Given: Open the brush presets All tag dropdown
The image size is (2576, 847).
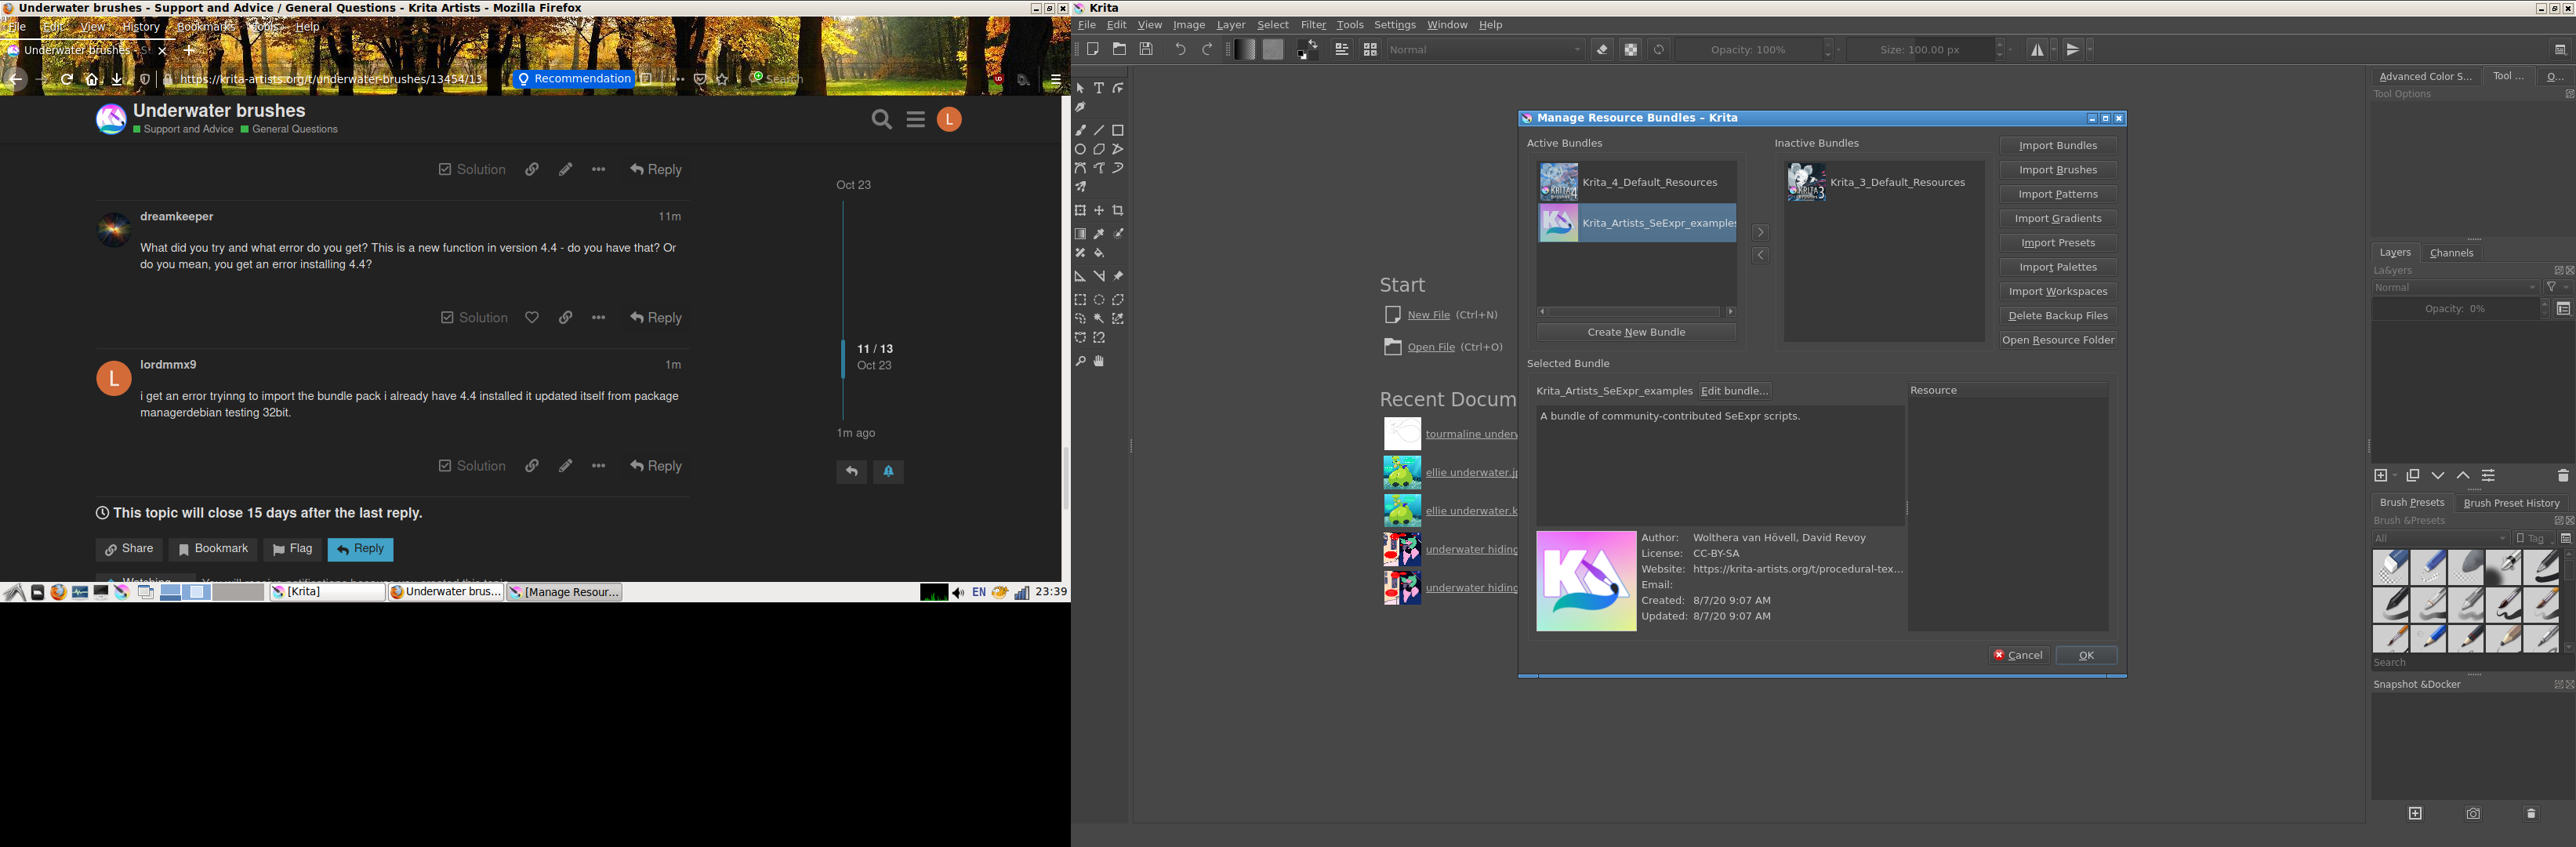Looking at the screenshot, I should point(2440,538).
